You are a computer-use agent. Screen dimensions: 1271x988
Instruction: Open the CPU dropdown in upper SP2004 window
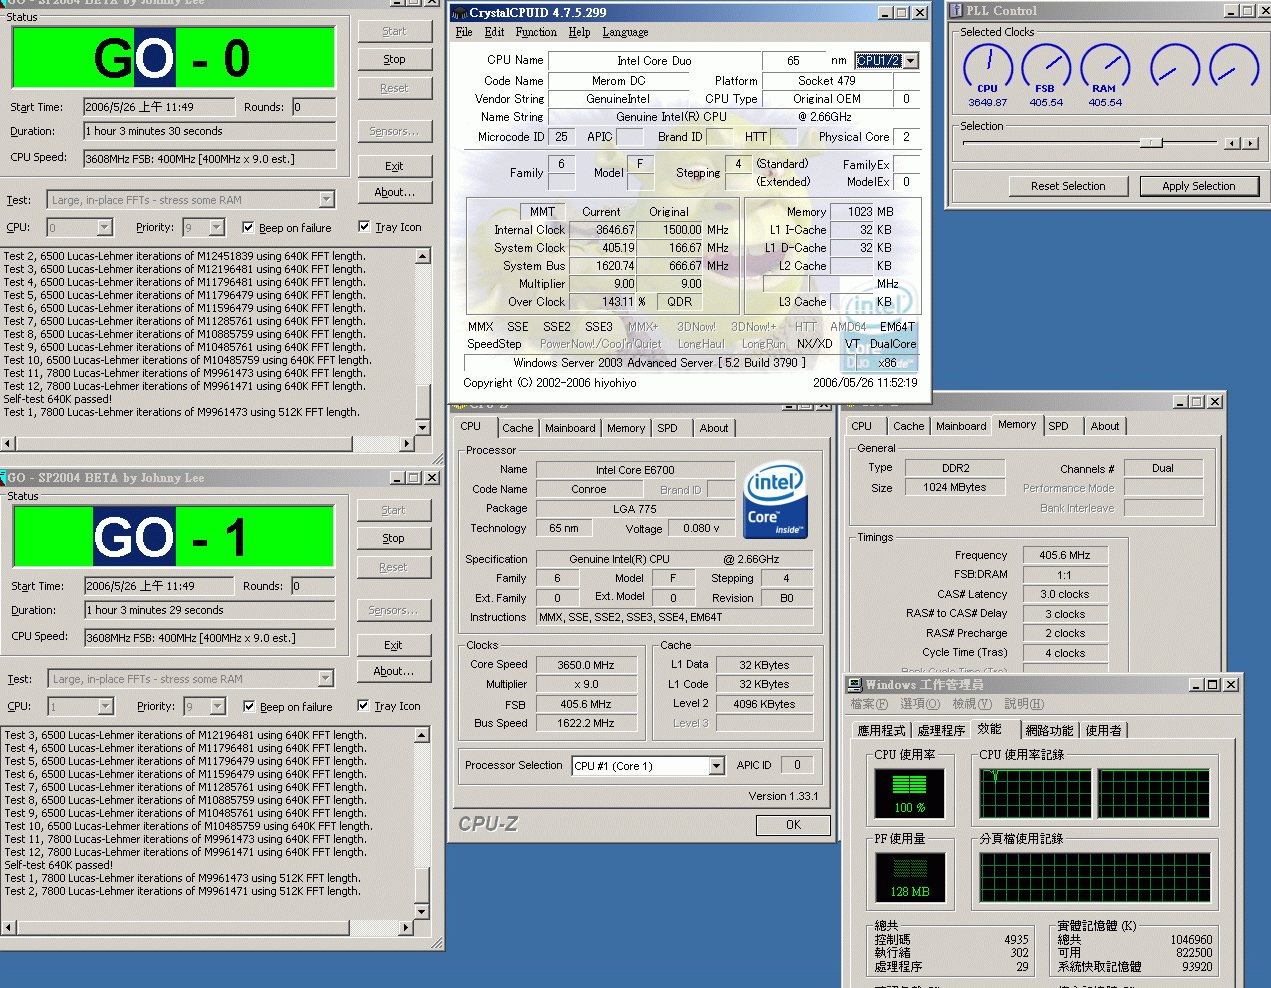(x=105, y=228)
